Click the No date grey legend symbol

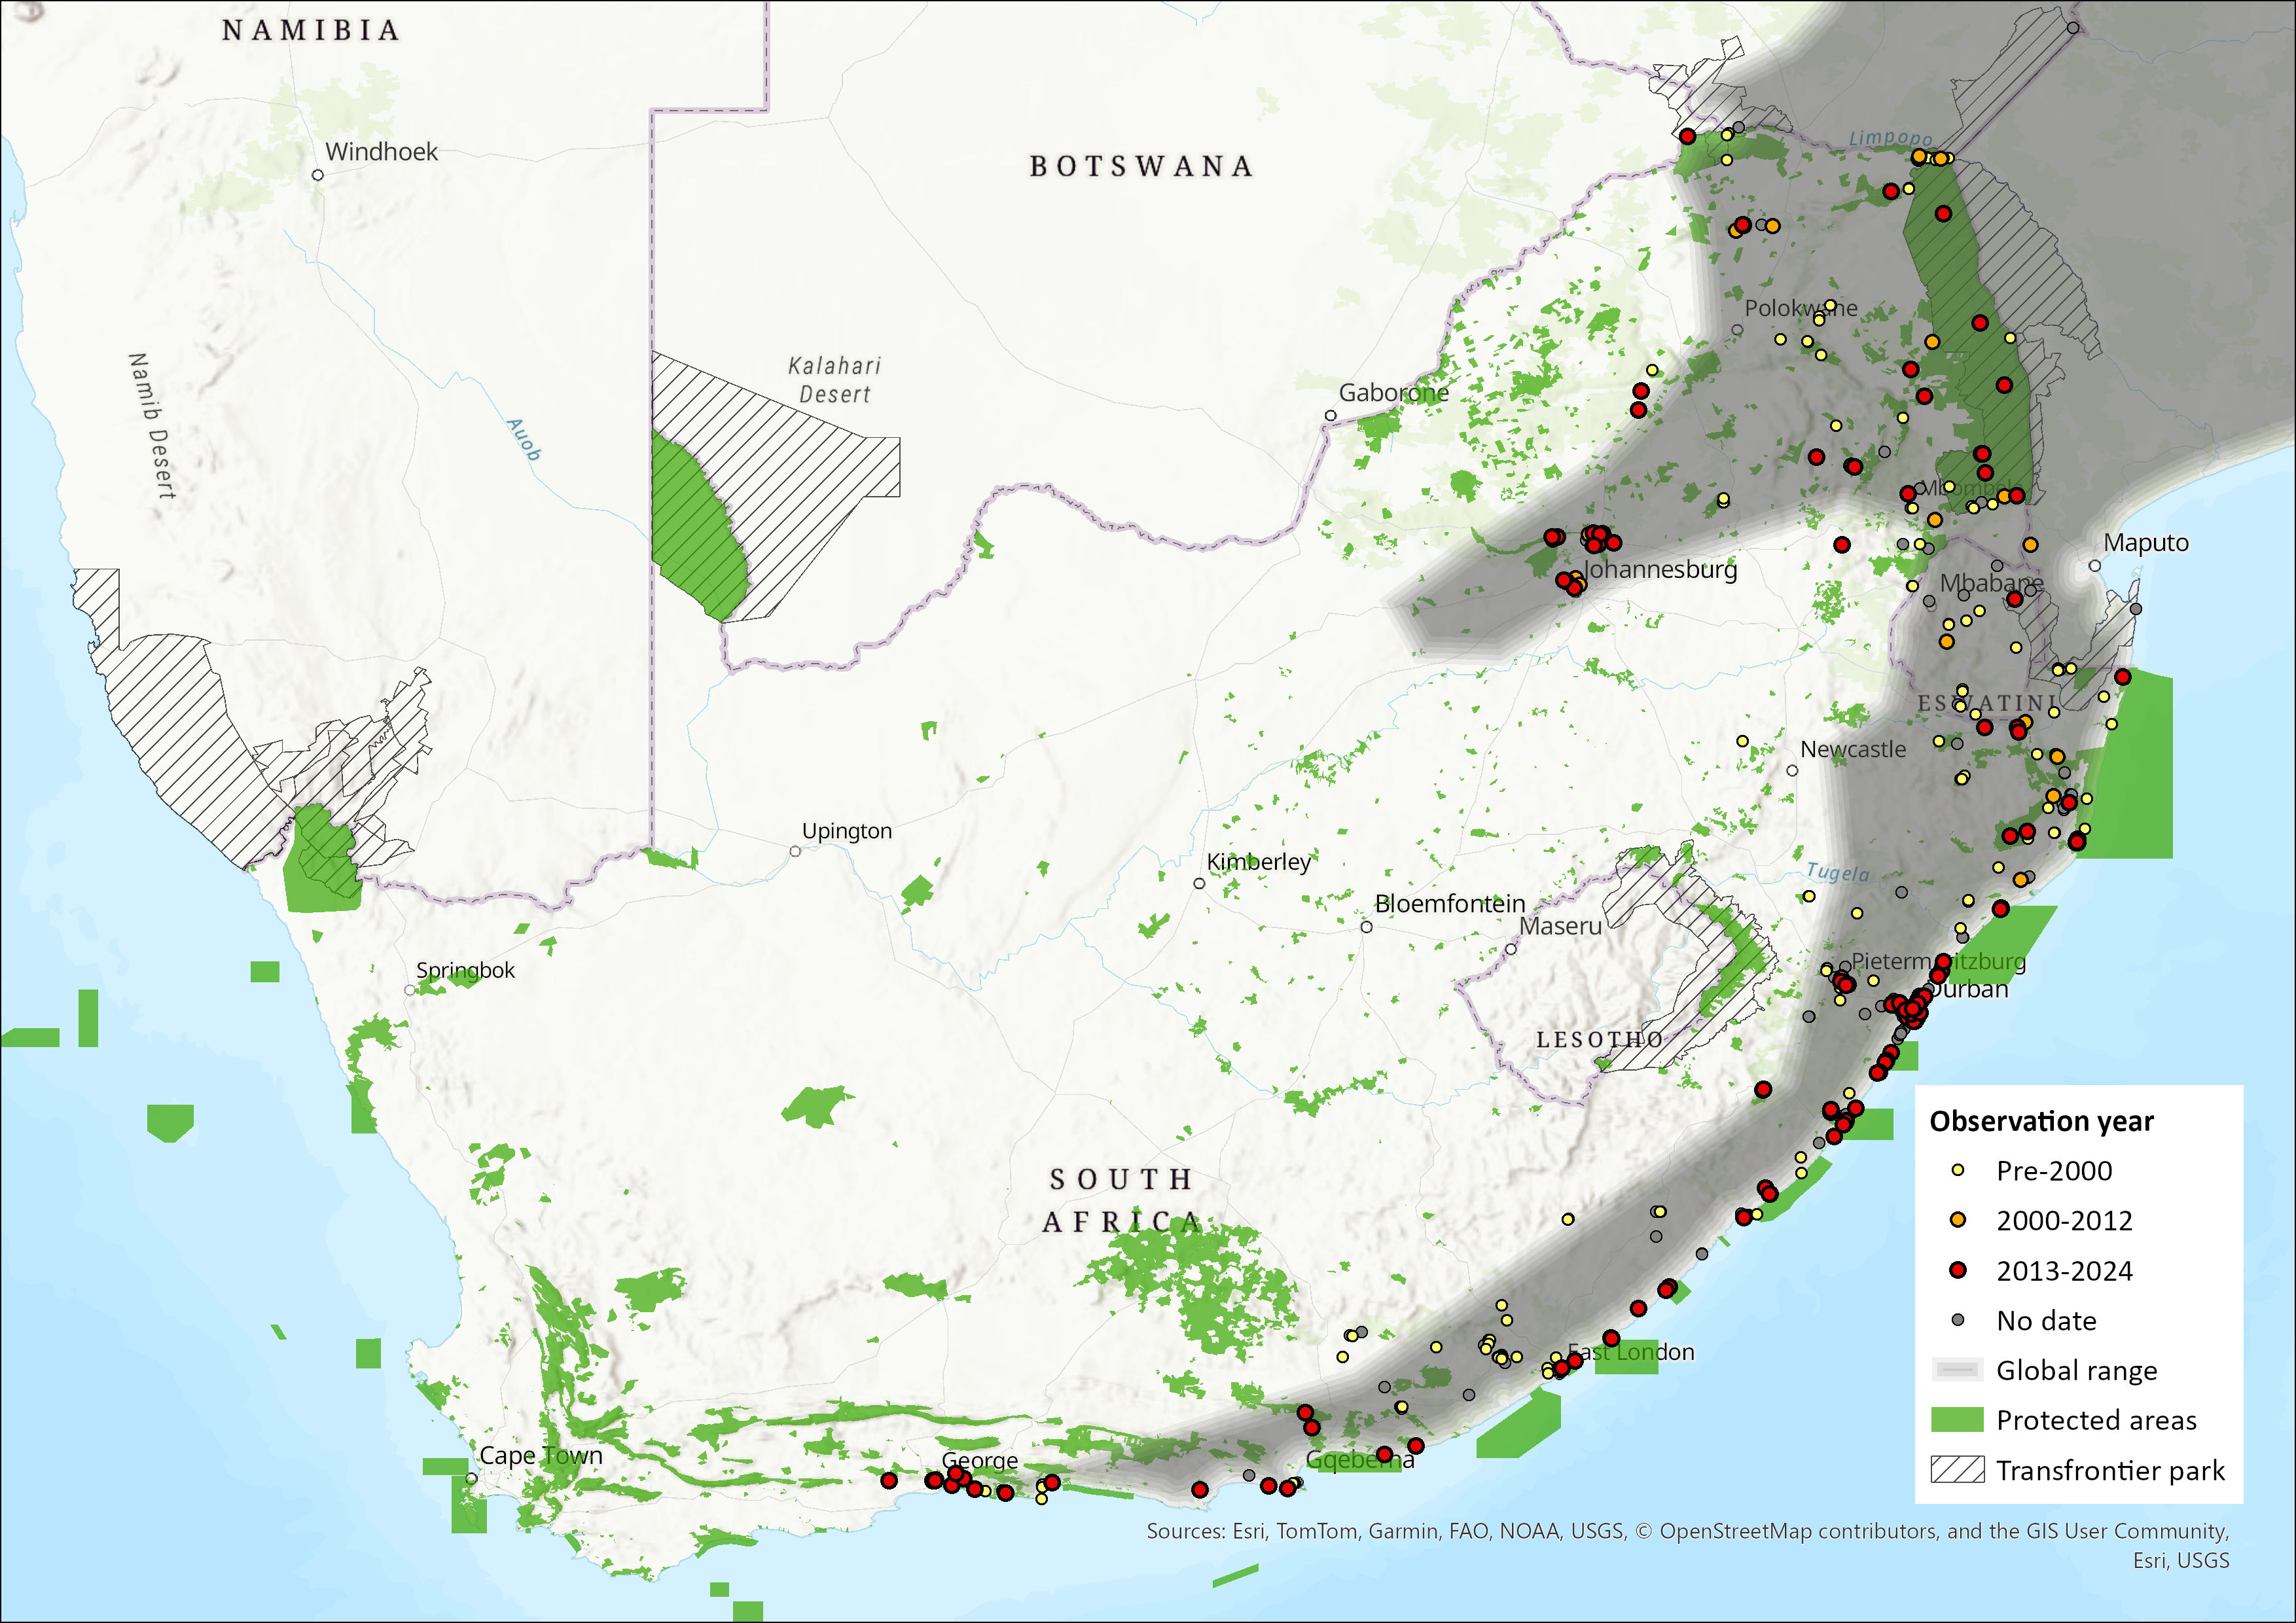point(1958,1320)
